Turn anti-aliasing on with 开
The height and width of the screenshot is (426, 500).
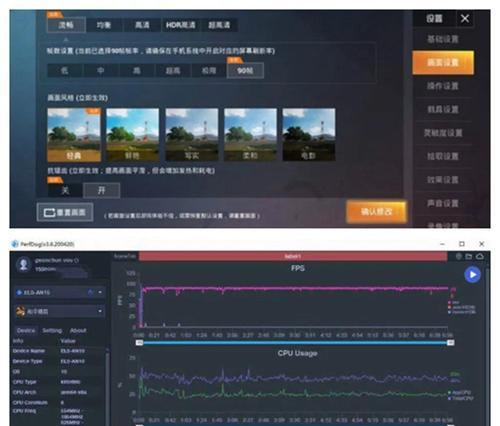pyautogui.click(x=101, y=190)
